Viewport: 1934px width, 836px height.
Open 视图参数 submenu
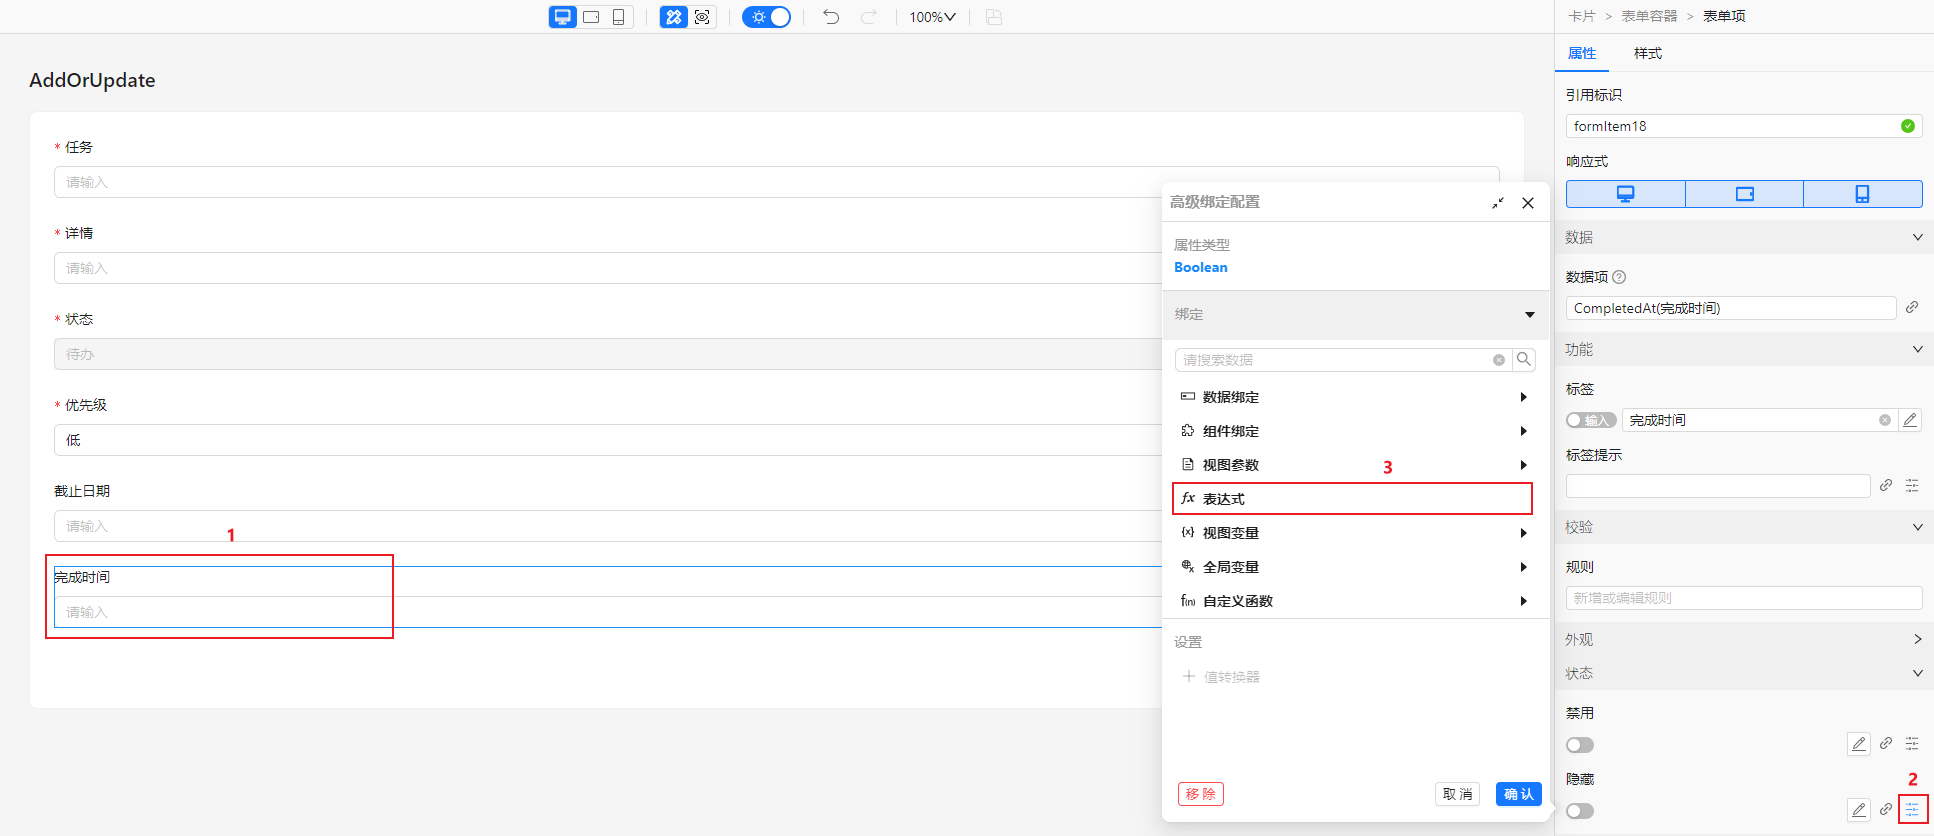pos(1352,465)
